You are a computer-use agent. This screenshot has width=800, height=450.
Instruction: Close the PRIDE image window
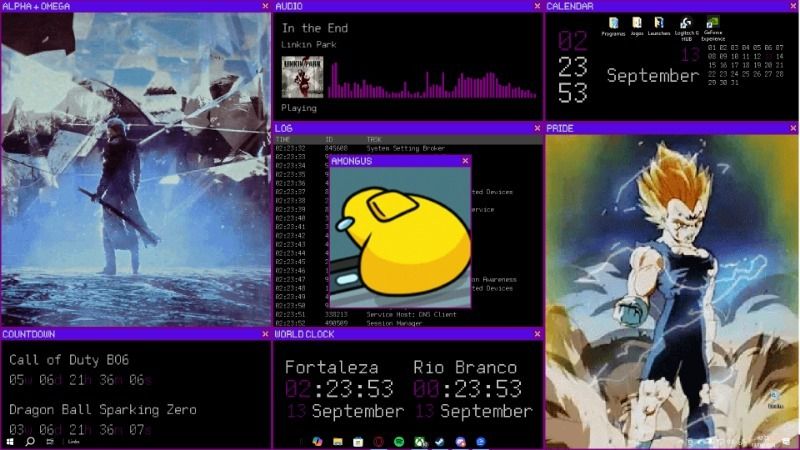click(x=793, y=128)
